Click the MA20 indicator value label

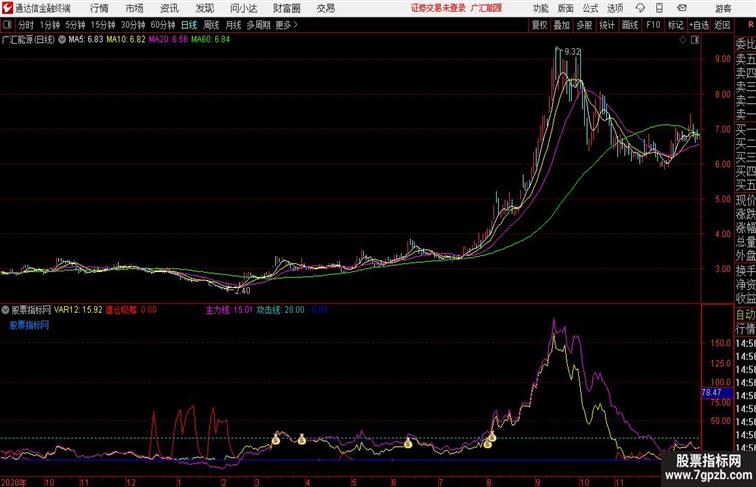pyautogui.click(x=168, y=40)
